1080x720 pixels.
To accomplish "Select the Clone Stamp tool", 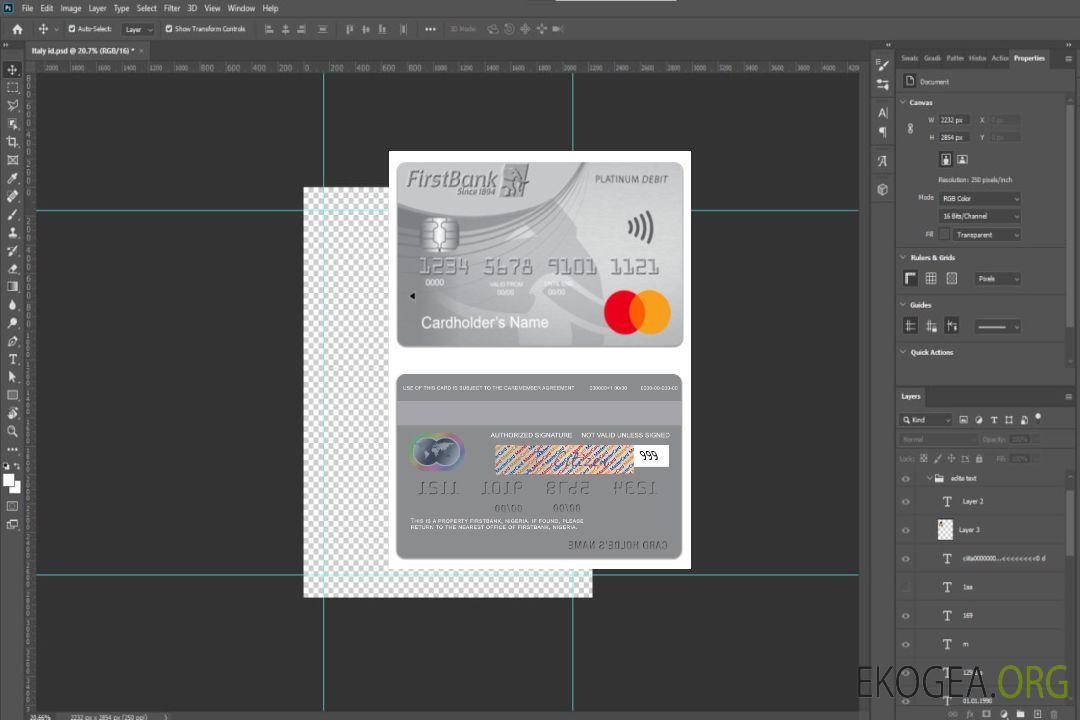I will point(12,233).
